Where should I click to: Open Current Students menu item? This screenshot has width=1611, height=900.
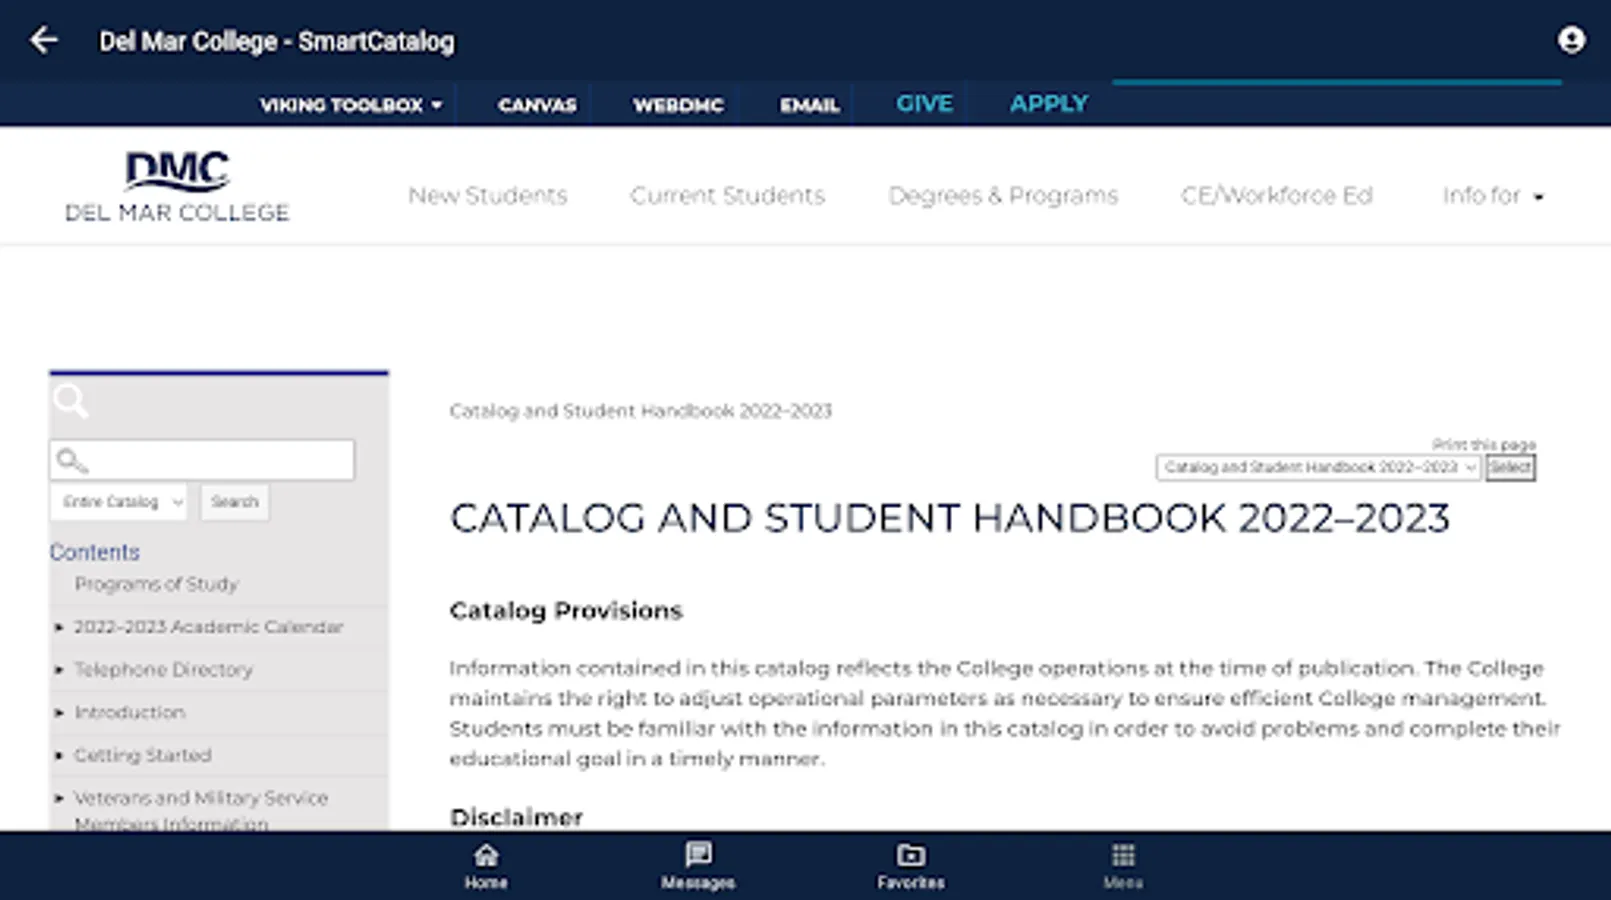coord(727,196)
